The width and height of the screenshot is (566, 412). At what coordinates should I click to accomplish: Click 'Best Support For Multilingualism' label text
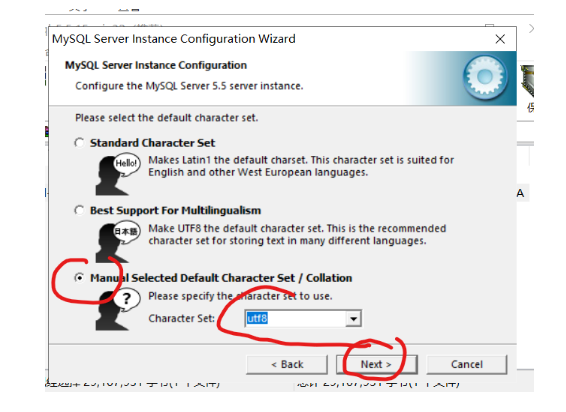175,211
